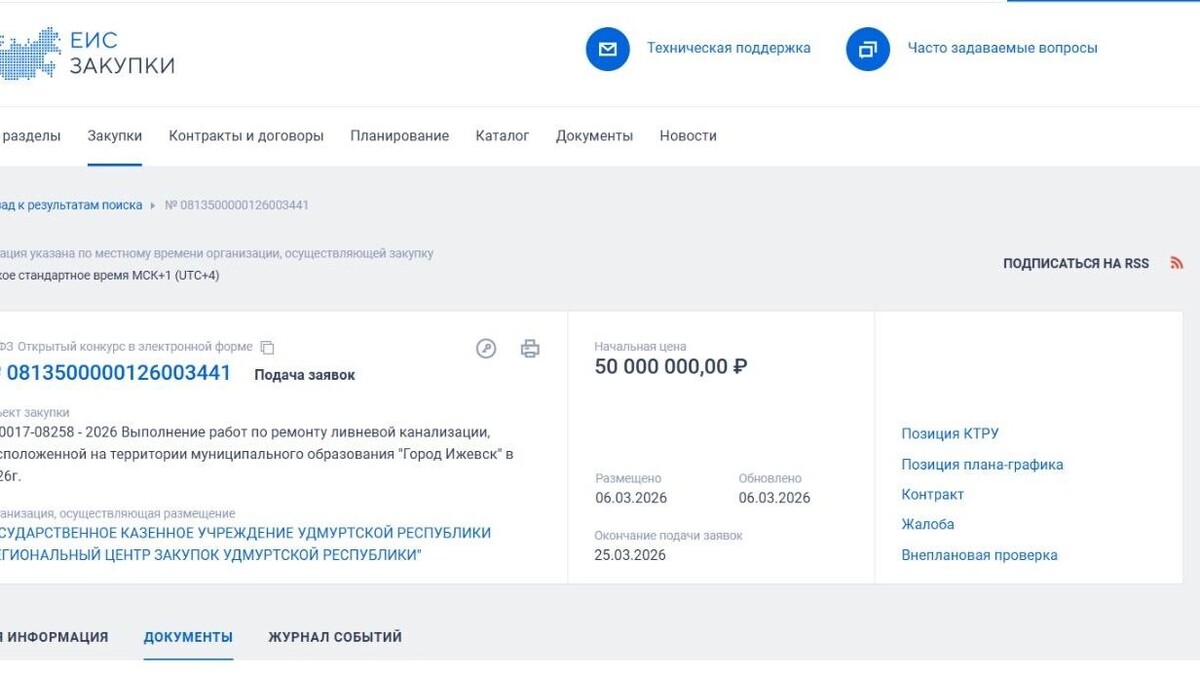The image size is (1200, 675).
Task: Print the purchase page via the printer icon
Action: pyautogui.click(x=530, y=349)
